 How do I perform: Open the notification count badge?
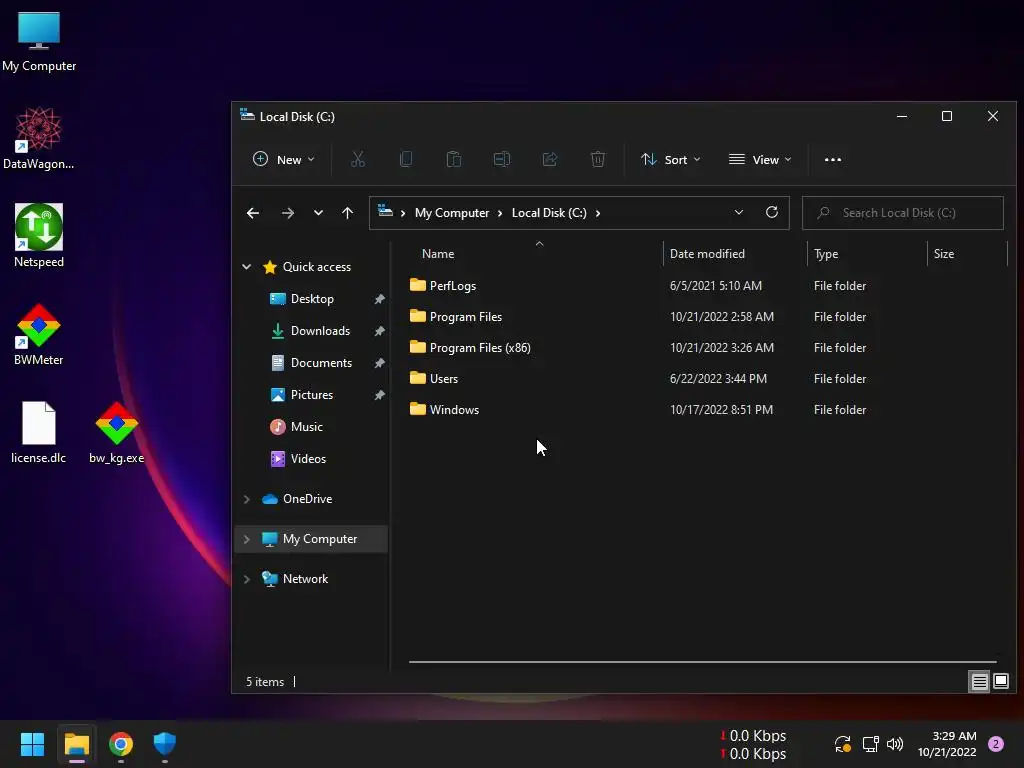(996, 744)
